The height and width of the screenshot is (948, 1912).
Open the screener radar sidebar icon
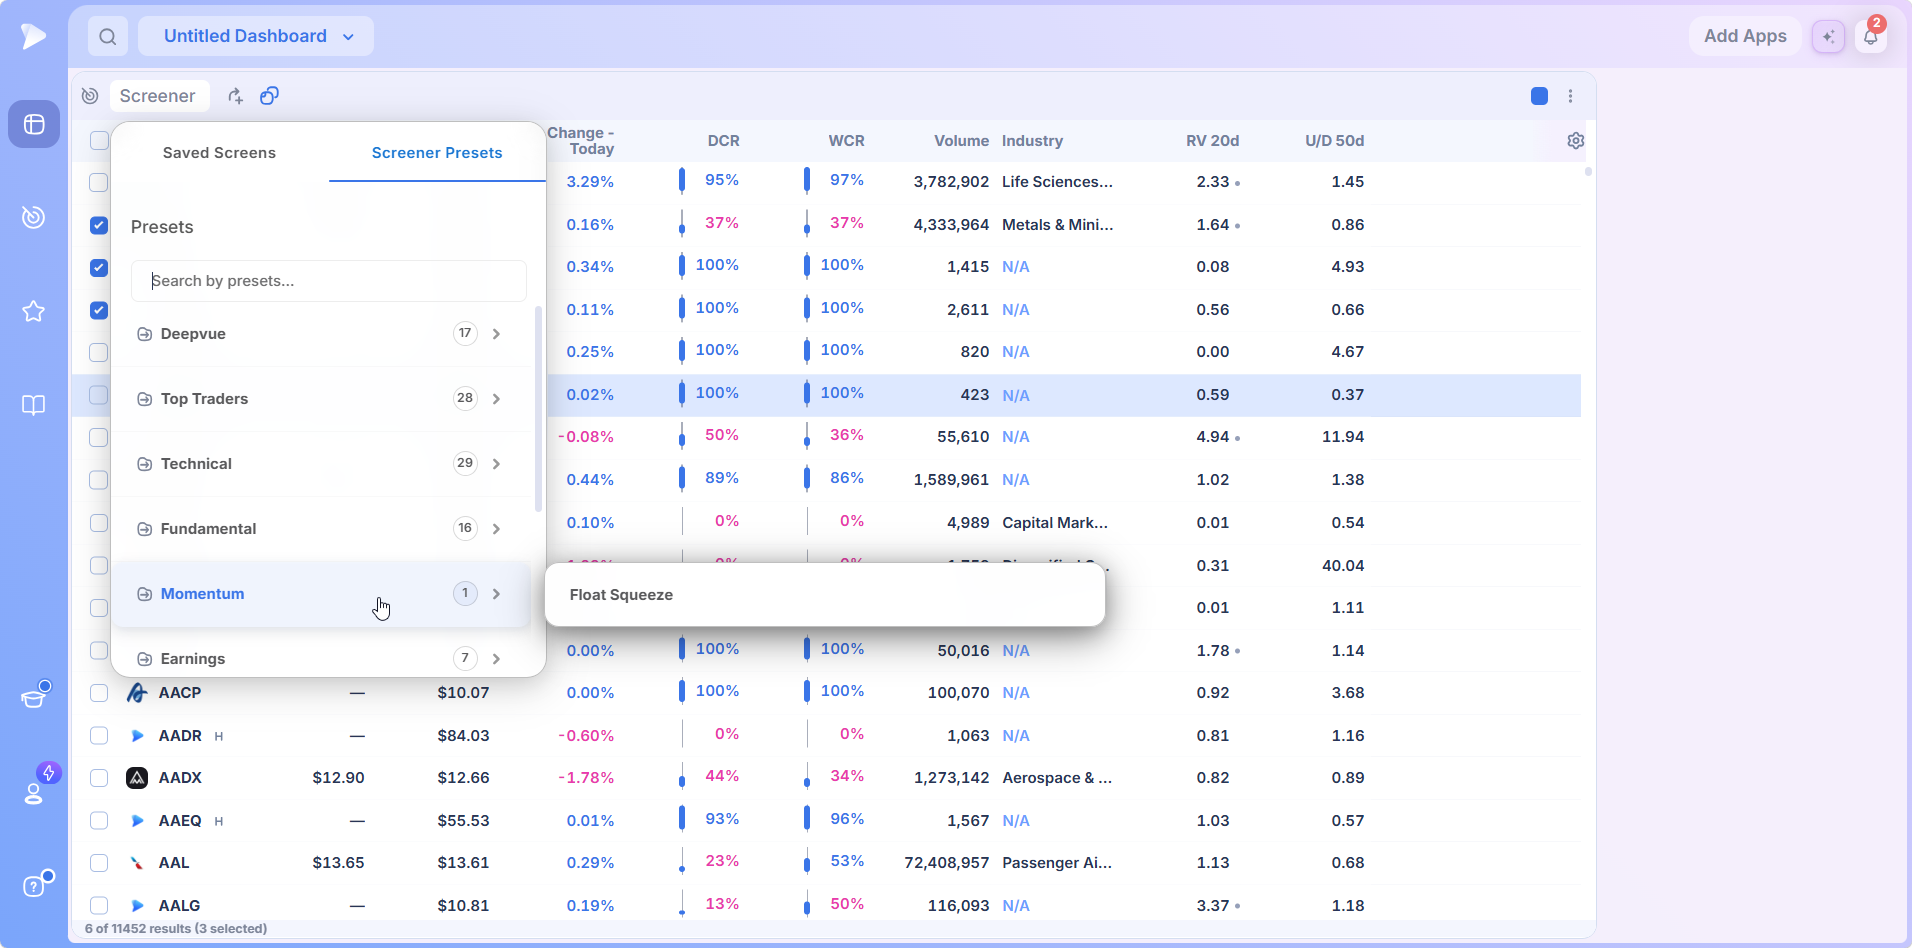pos(34,217)
